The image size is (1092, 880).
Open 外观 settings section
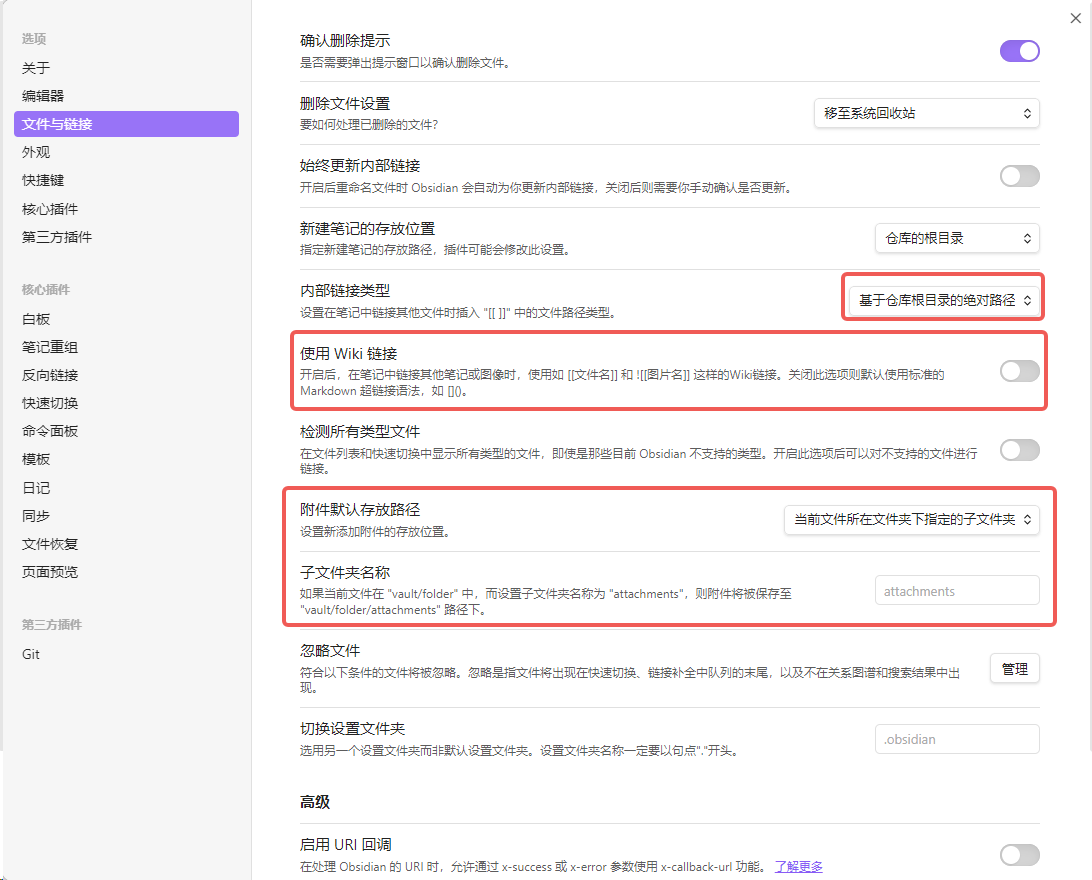pyautogui.click(x=126, y=152)
